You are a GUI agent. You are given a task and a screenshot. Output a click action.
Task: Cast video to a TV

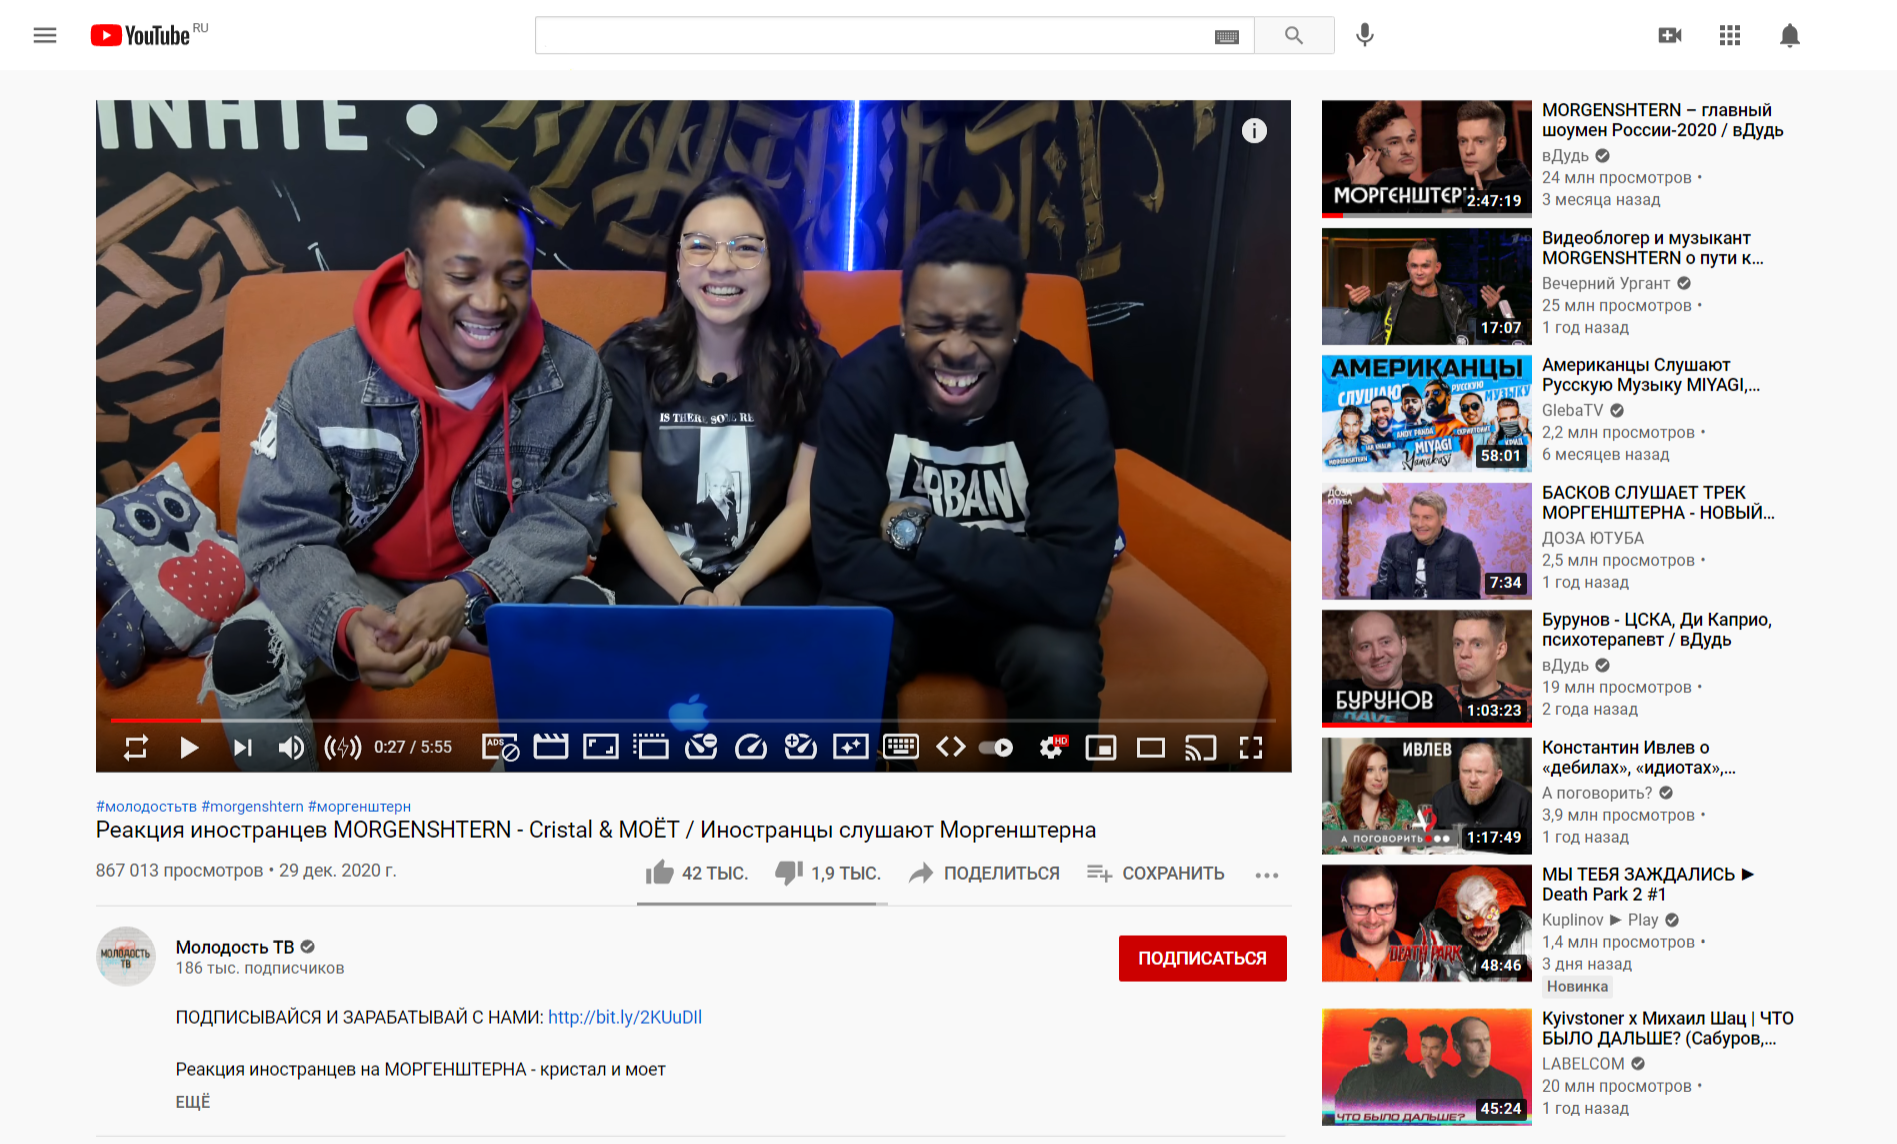coord(1201,747)
